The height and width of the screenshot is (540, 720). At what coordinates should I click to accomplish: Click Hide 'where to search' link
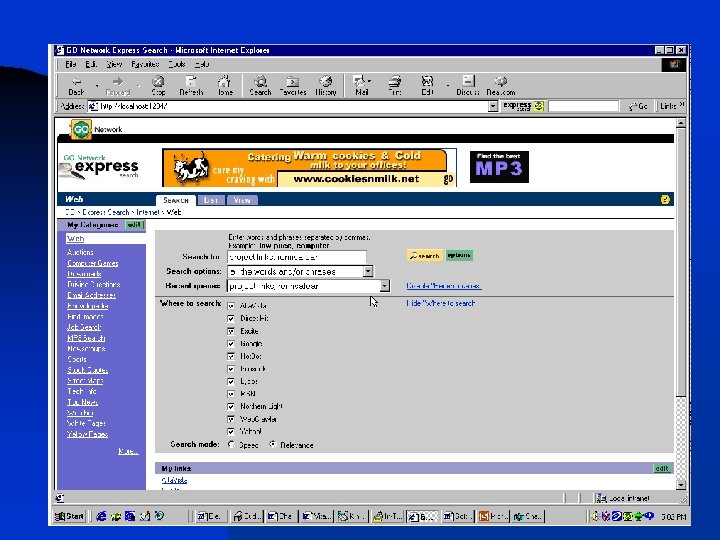[441, 303]
